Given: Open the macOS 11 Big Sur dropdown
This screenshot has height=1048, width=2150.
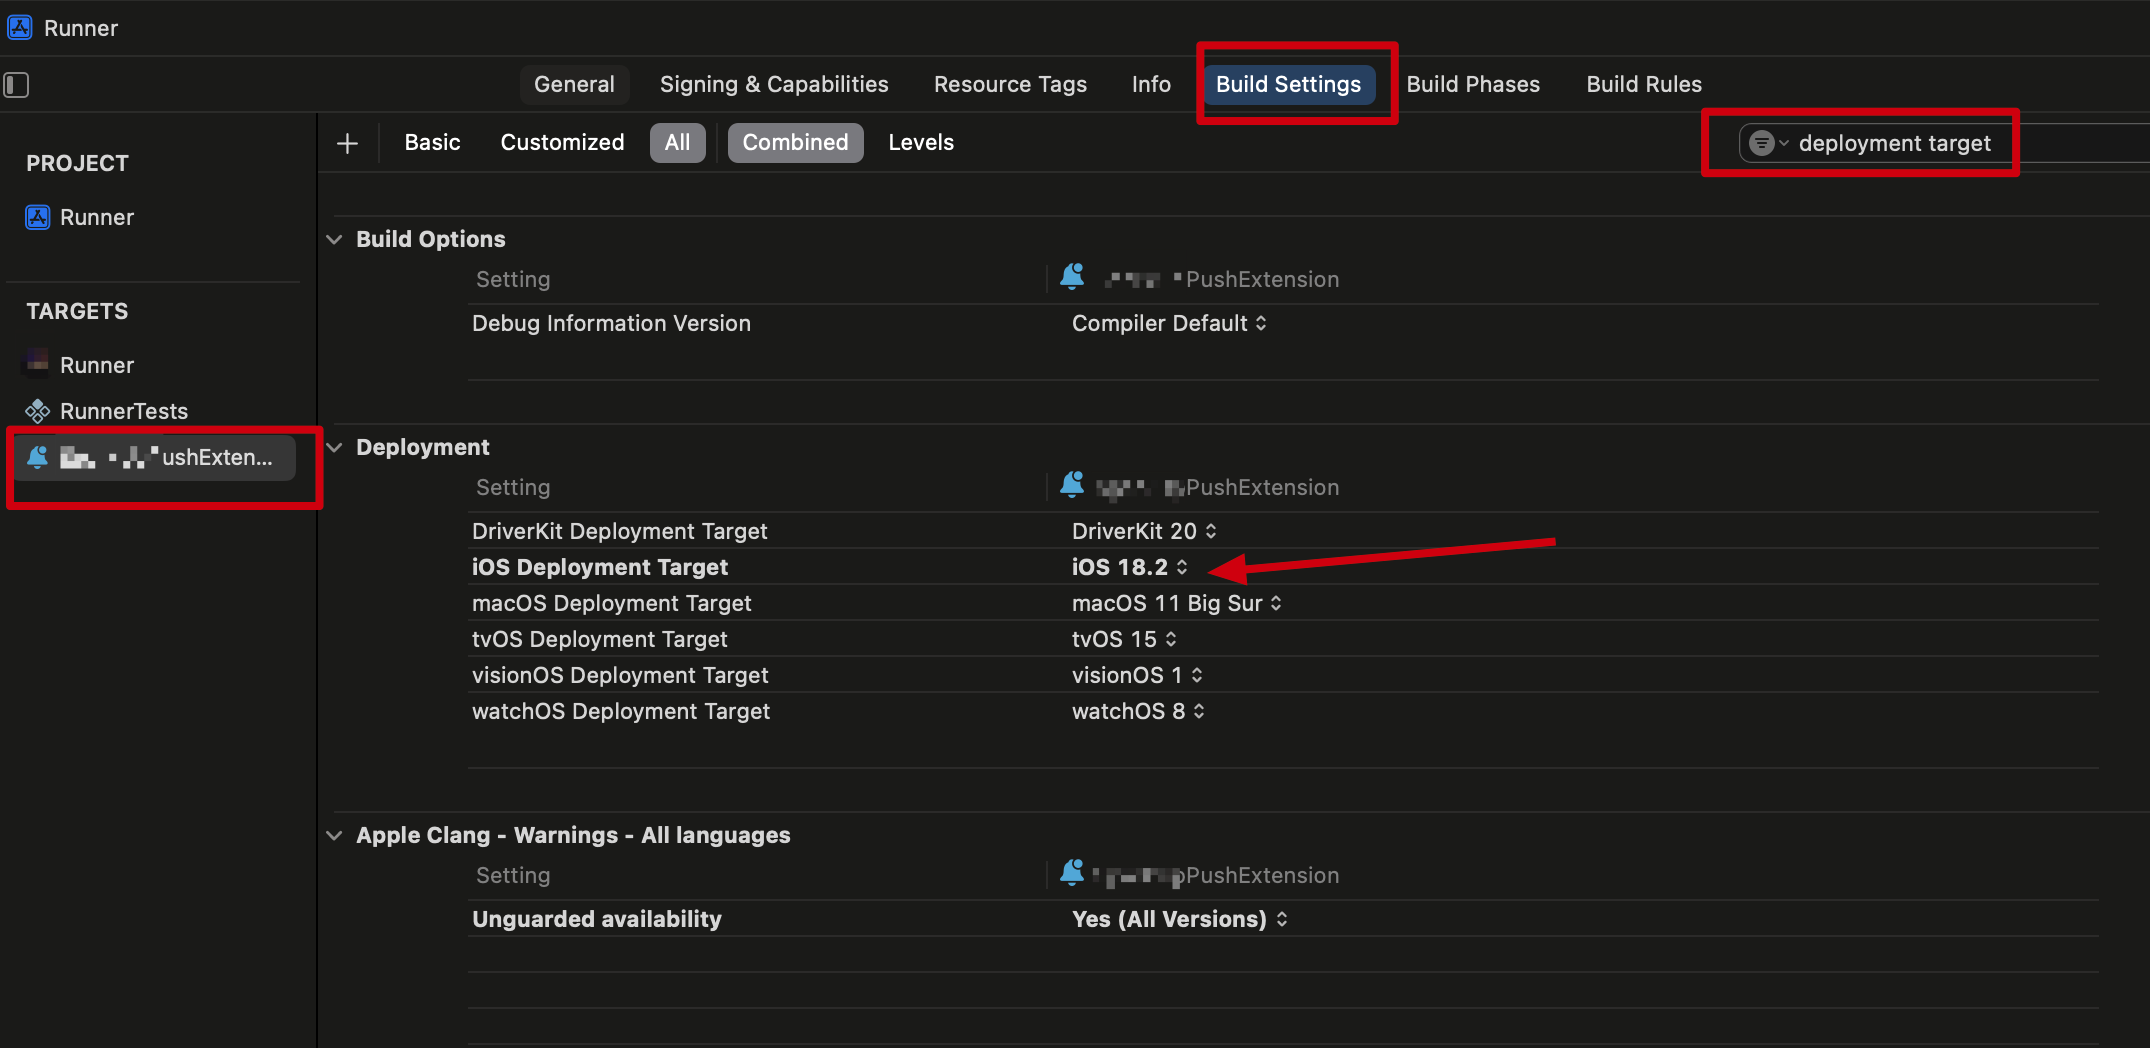Looking at the screenshot, I should pyautogui.click(x=1177, y=603).
